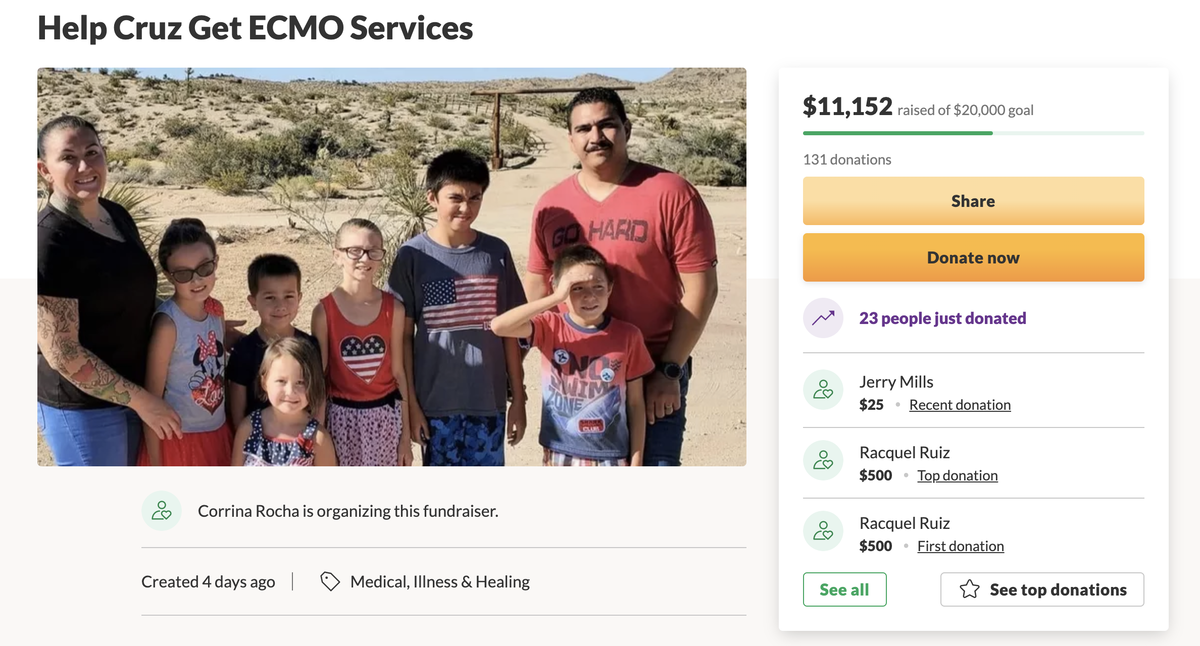Follow the First donation link
Screen dimensions: 1200x646
(960, 546)
